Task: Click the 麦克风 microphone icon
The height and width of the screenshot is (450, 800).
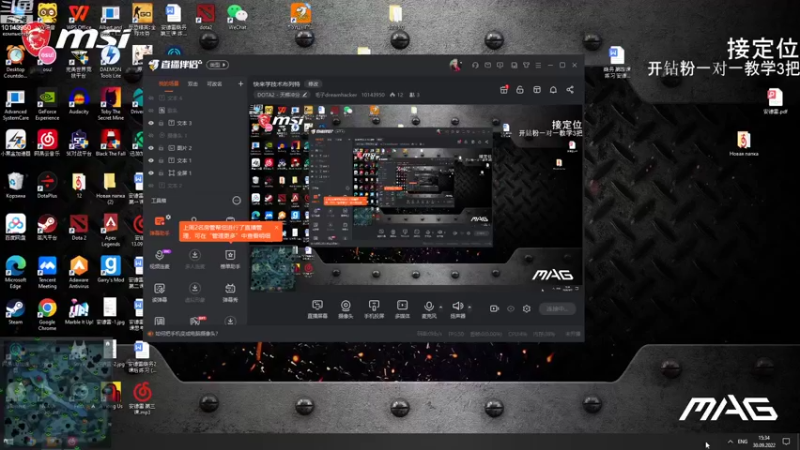Action: tap(429, 306)
